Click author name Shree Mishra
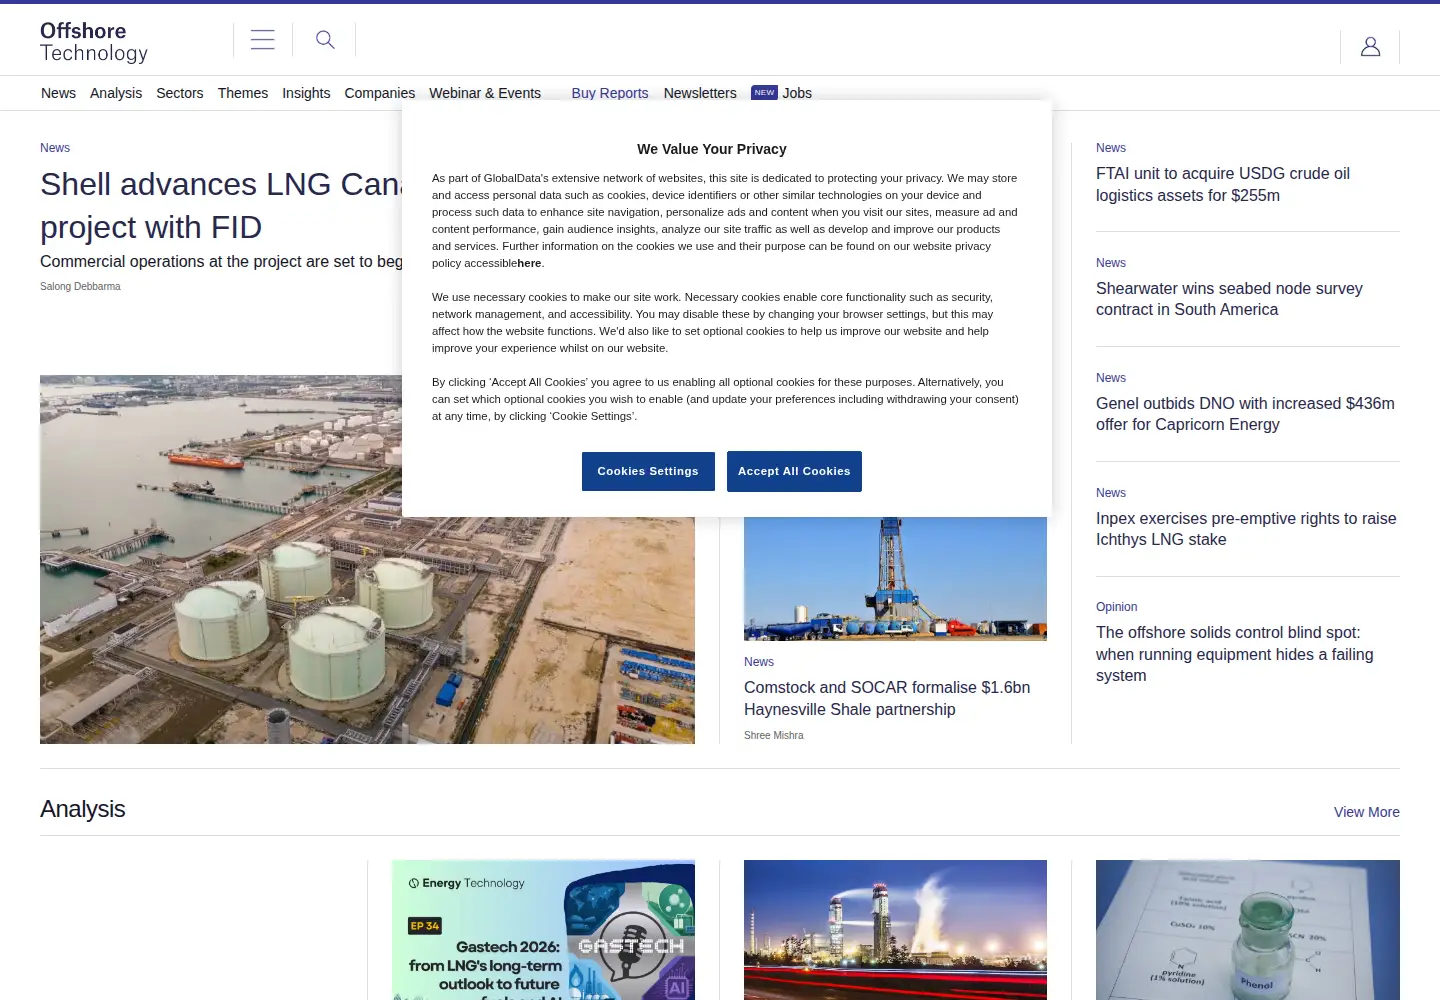1440x1000 pixels. [774, 735]
